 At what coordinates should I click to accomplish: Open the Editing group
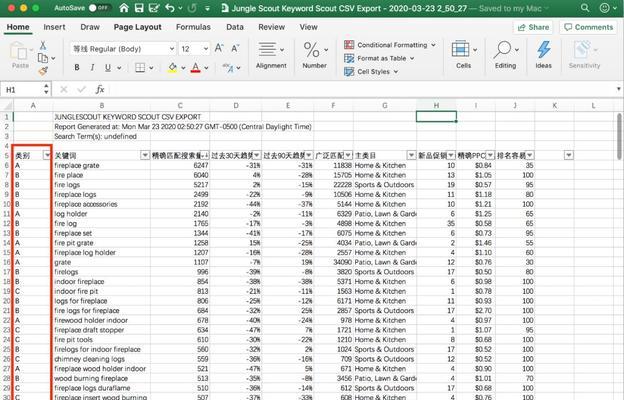coord(505,55)
